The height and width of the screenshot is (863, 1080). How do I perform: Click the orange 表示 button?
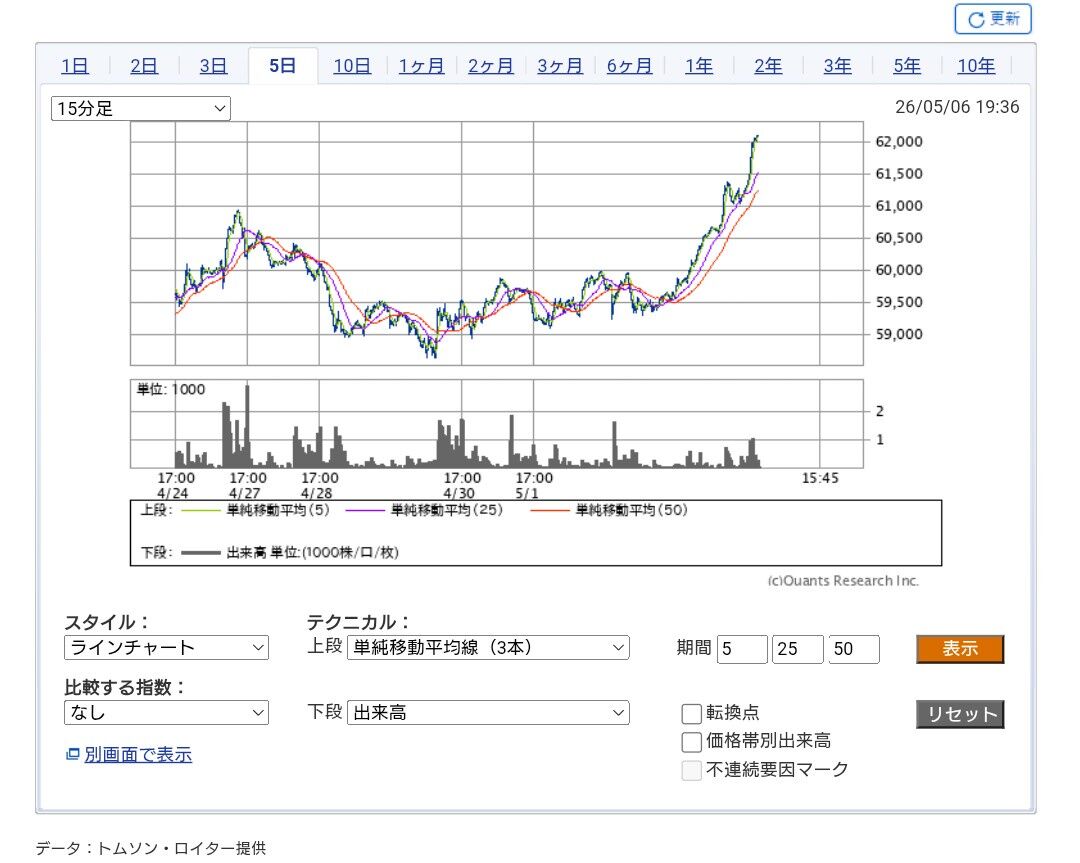960,649
